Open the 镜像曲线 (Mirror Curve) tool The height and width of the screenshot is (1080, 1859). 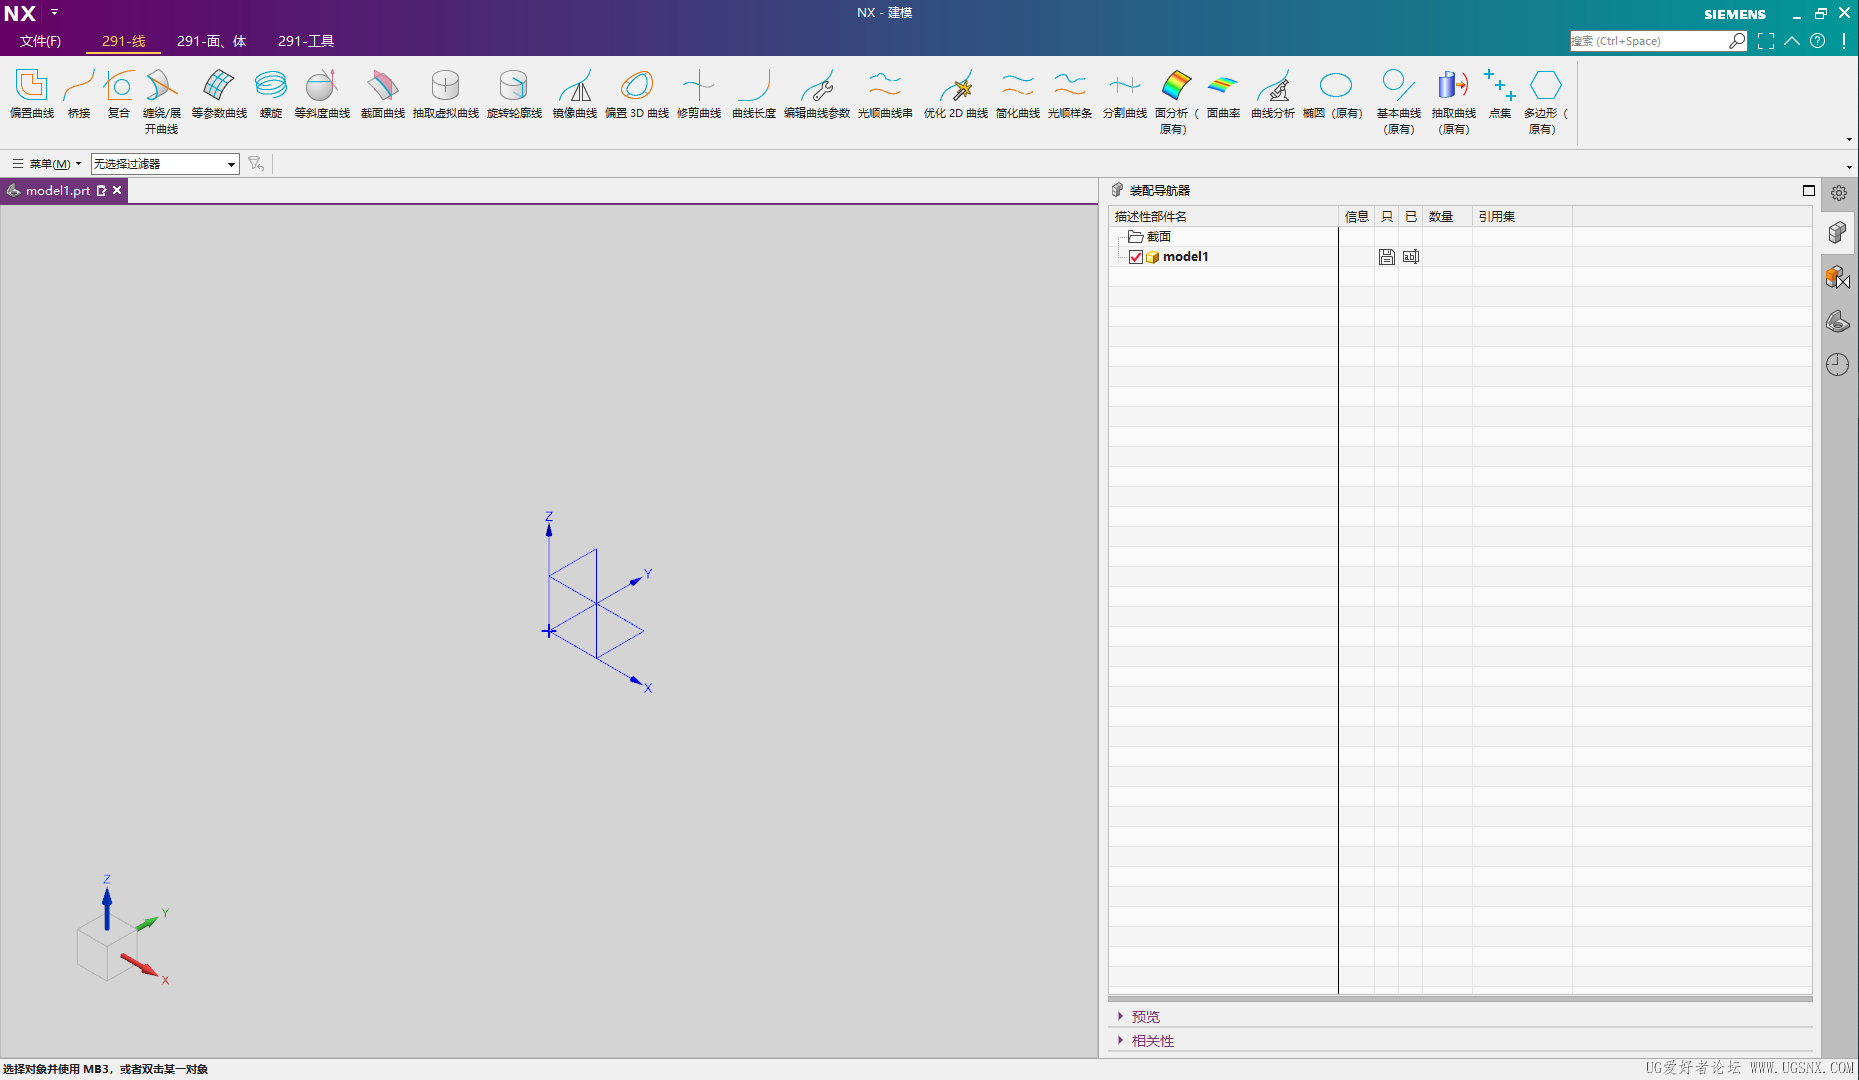[x=574, y=94]
